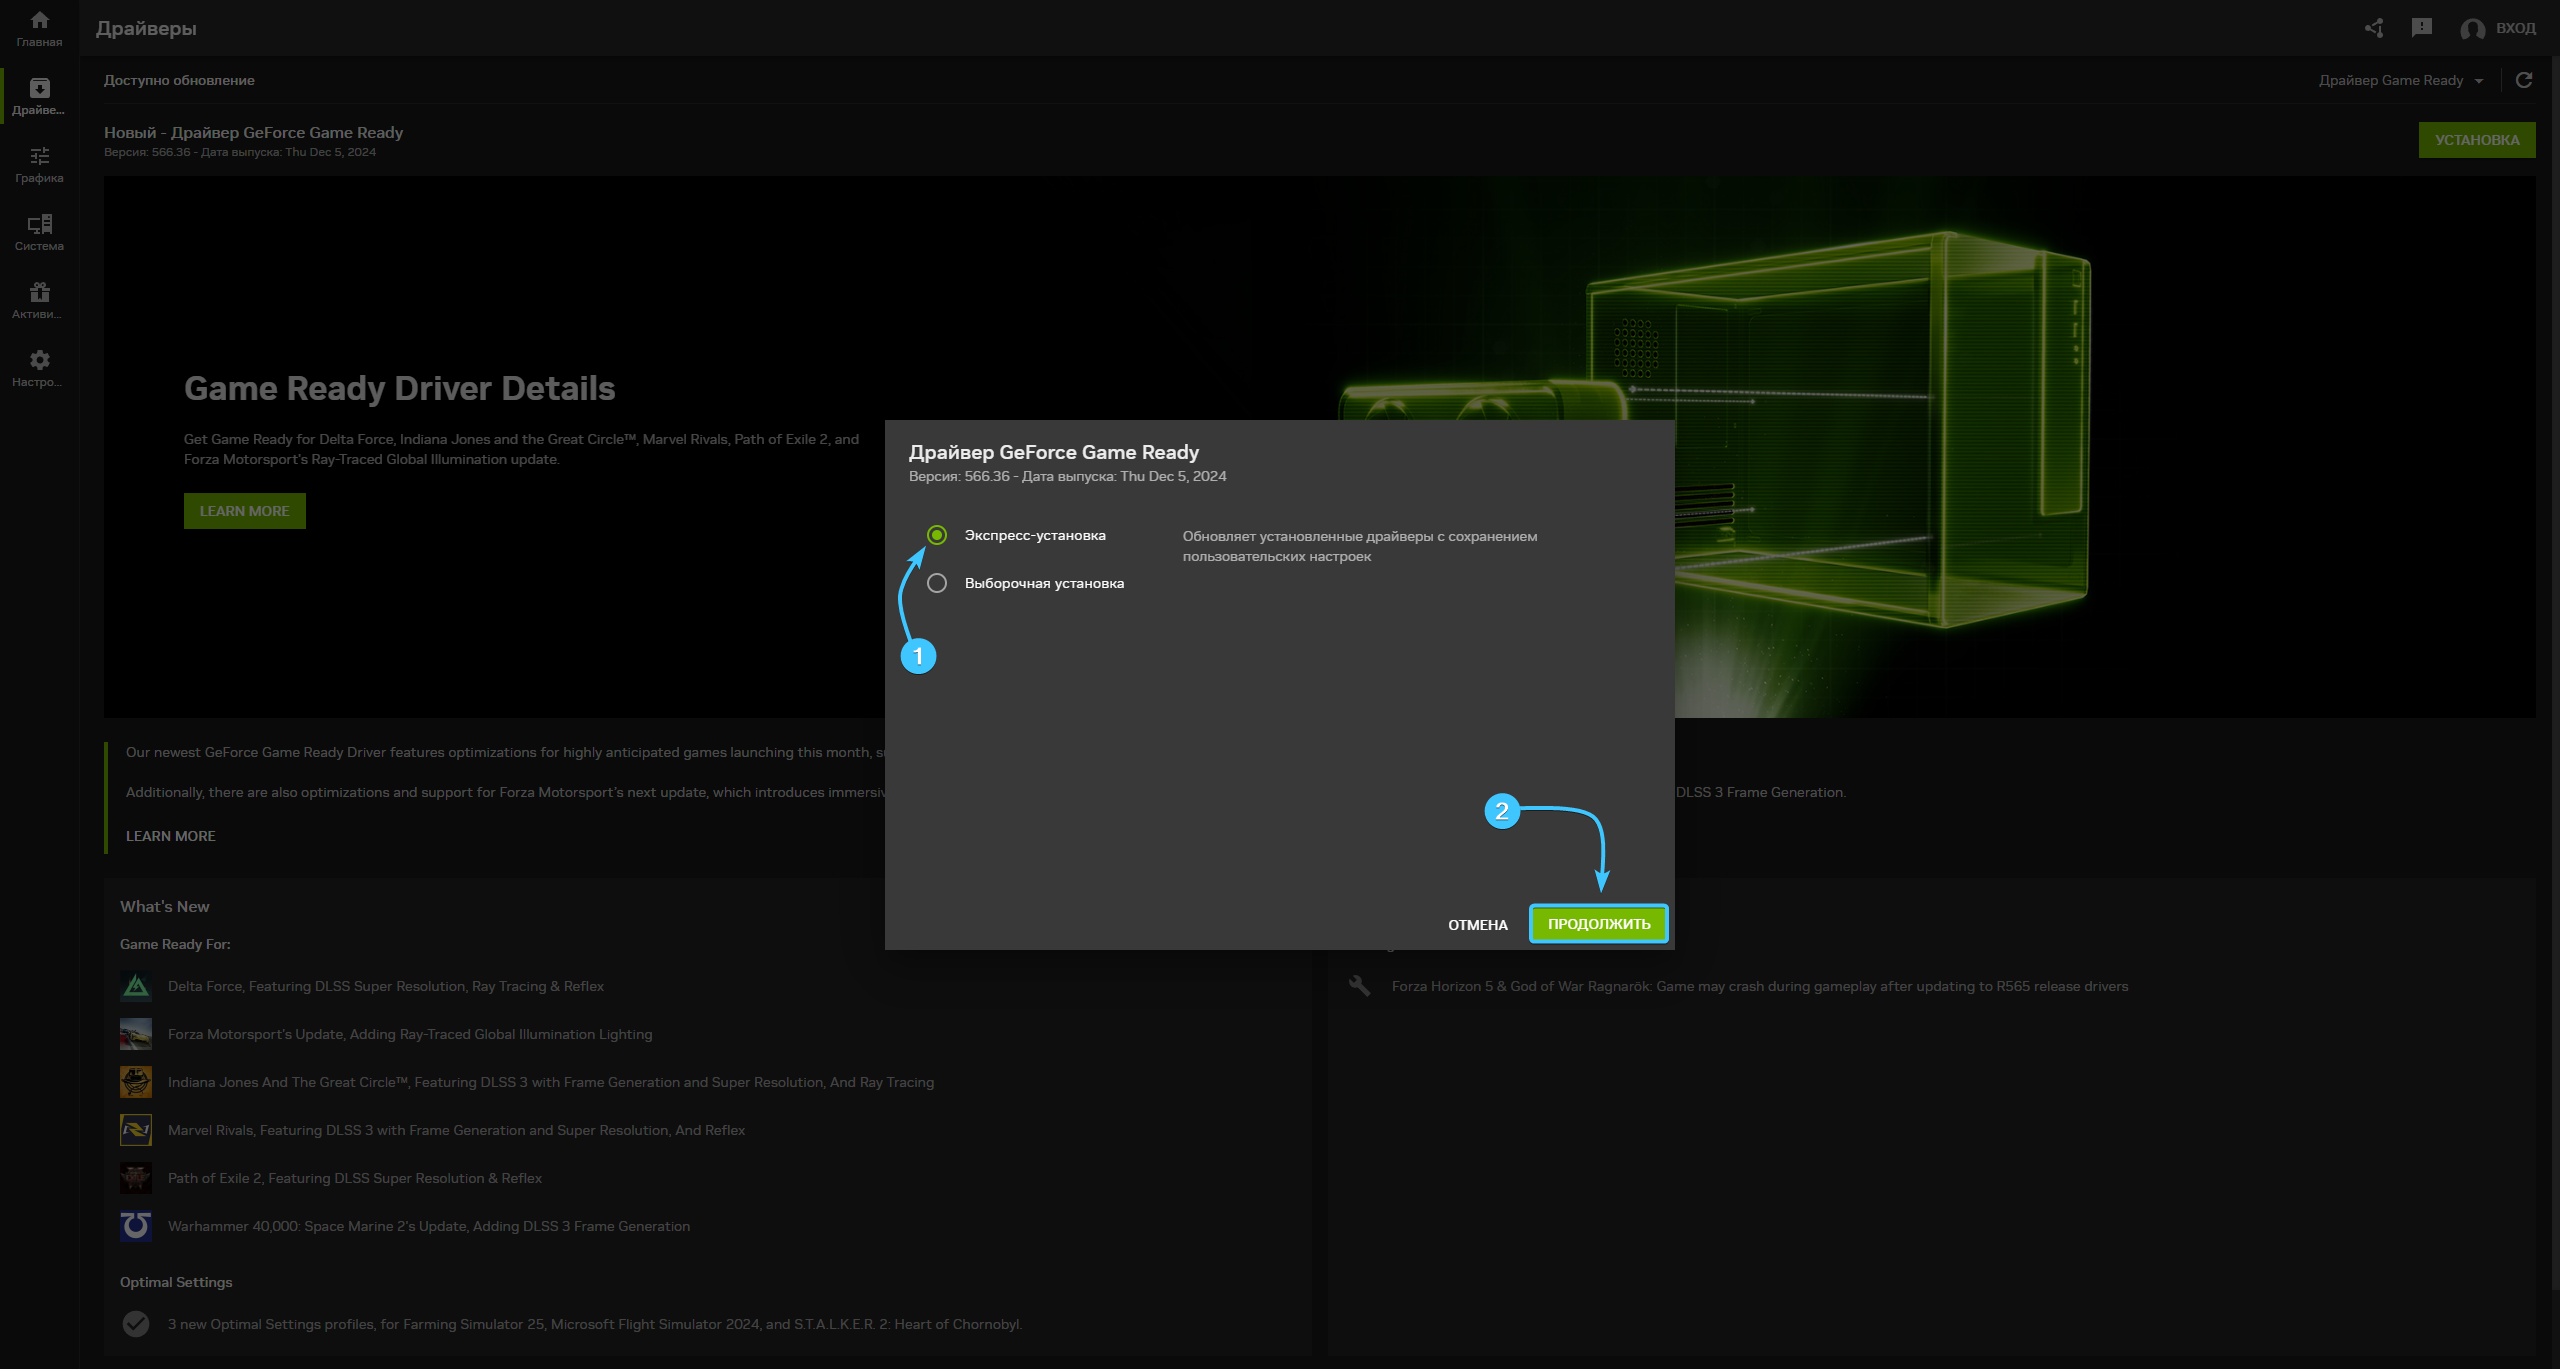The height and width of the screenshot is (1369, 2560).
Task: Click Forza Horizon 5 & God of War fix text
Action: [1760, 986]
